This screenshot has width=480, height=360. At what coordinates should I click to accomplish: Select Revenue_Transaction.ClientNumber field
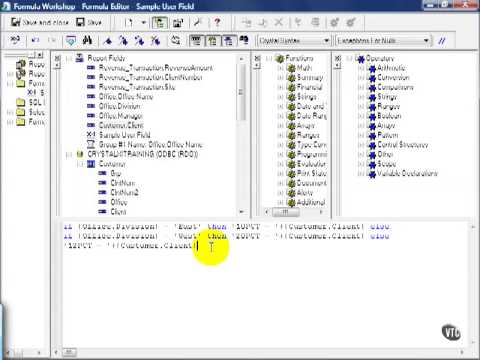coord(150,77)
